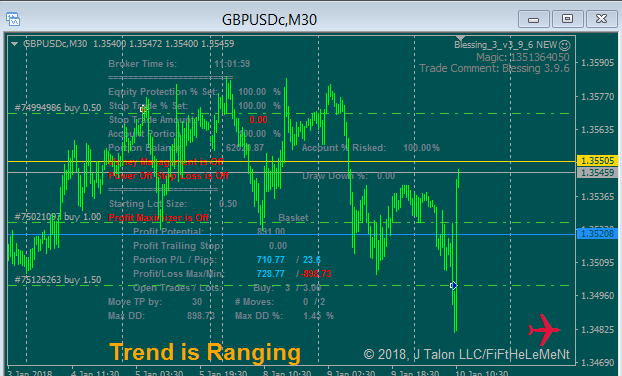Click the smiley face next to Blessing_3_v3_9_6 NEW

pyautogui.click(x=564, y=45)
